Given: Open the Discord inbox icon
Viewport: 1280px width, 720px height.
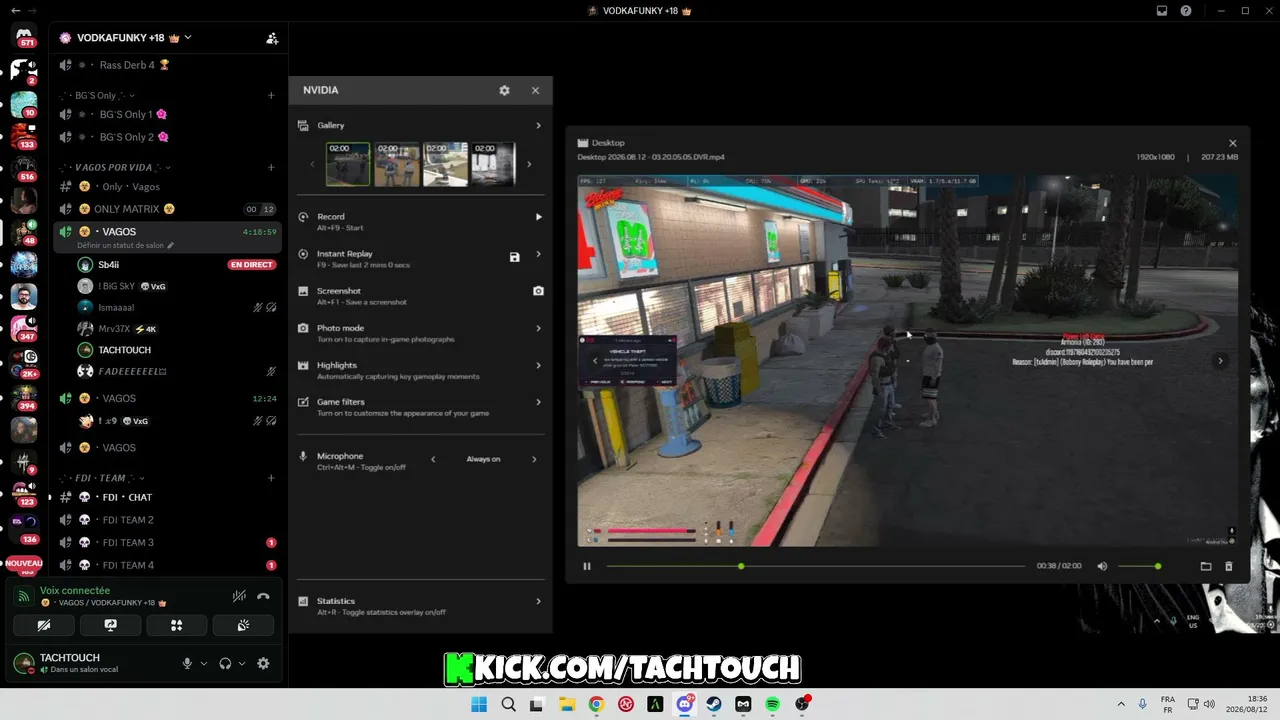Looking at the screenshot, I should 1162,10.
